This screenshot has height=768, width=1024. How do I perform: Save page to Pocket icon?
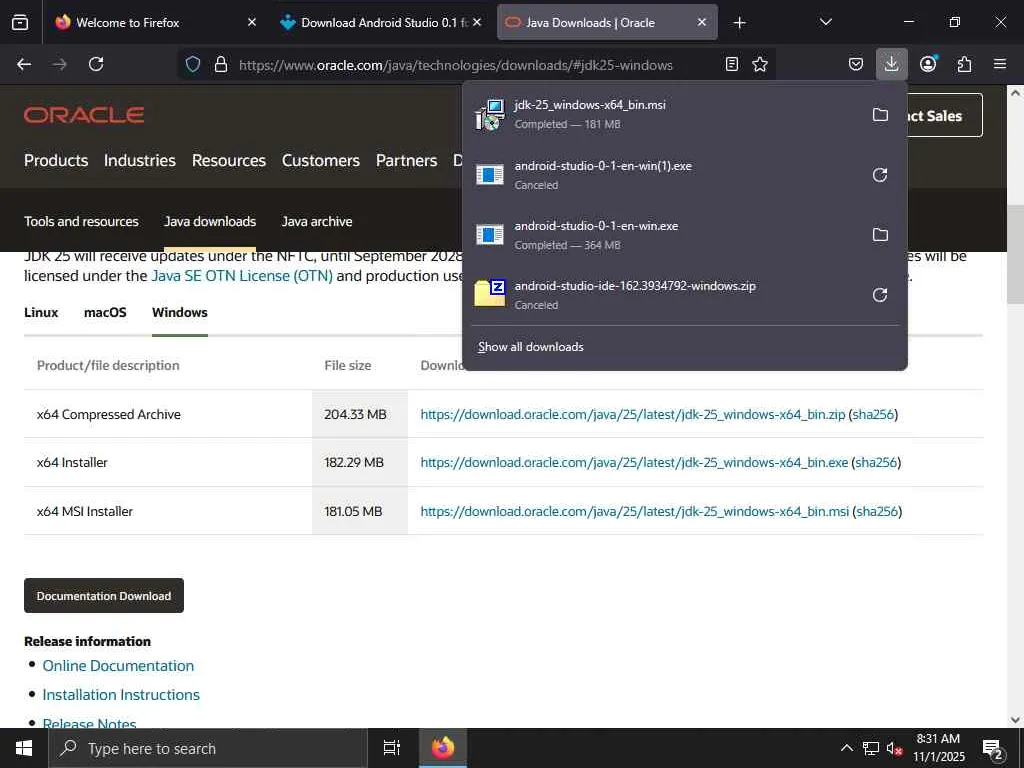coord(856,64)
